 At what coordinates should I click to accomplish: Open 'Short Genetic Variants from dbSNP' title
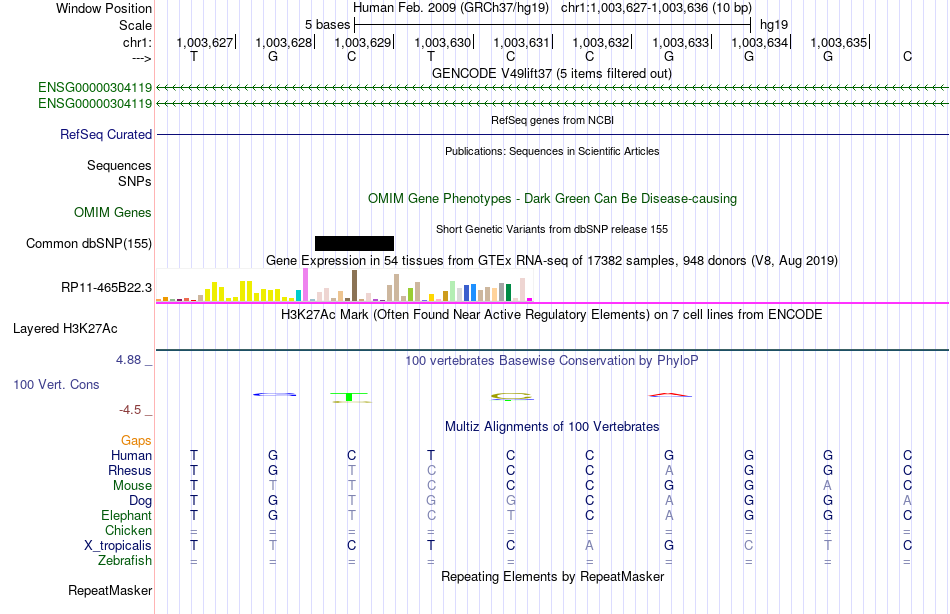(552, 229)
